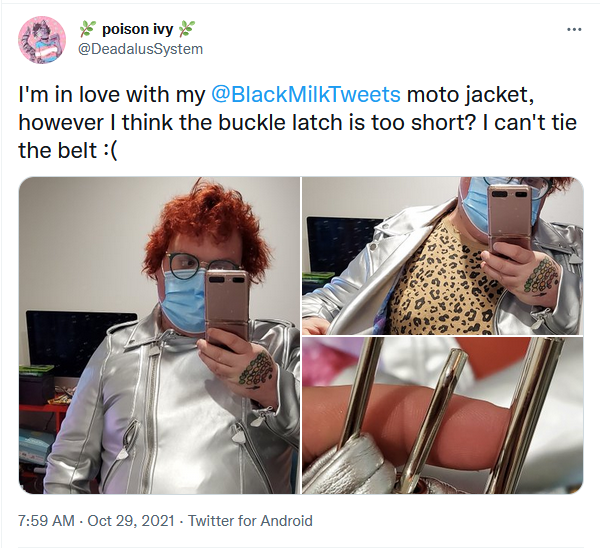Open the buckle latch close-up photo

coord(443,415)
